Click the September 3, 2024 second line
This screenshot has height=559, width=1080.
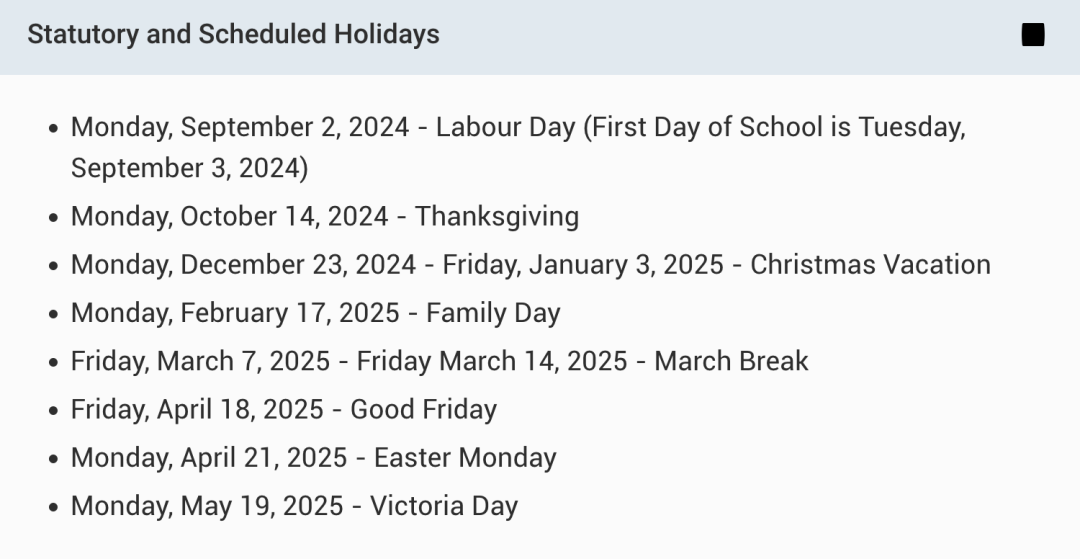[x=189, y=168]
